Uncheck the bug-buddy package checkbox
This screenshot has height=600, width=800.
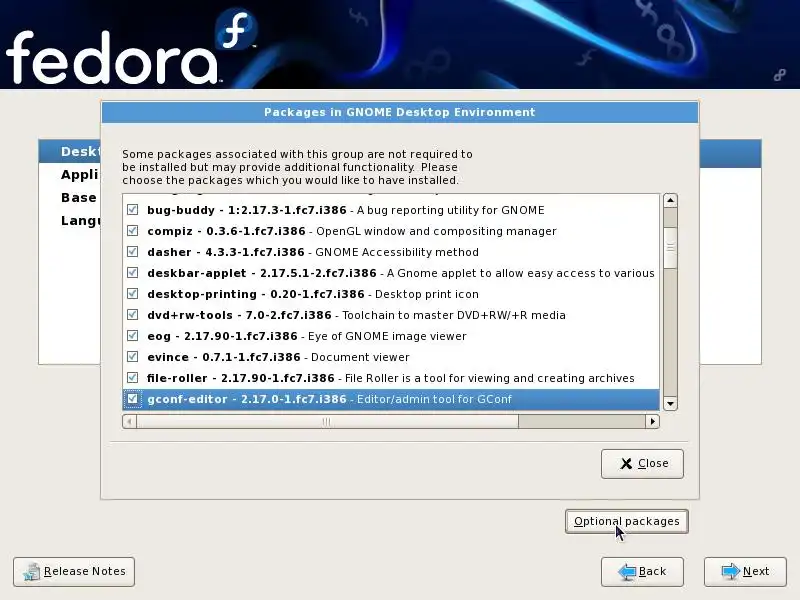tap(133, 210)
